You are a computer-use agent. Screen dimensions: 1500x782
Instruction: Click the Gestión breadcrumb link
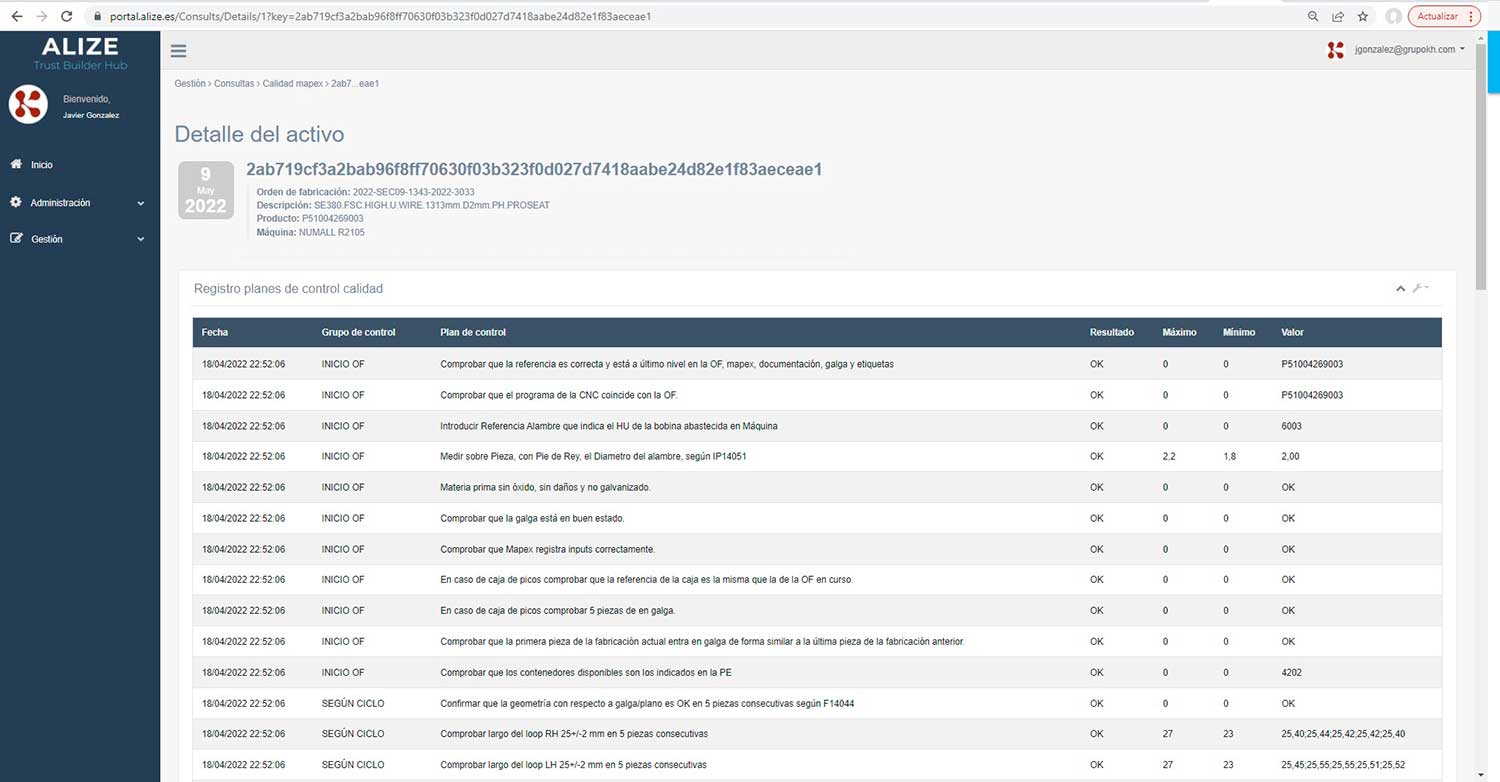[189, 84]
